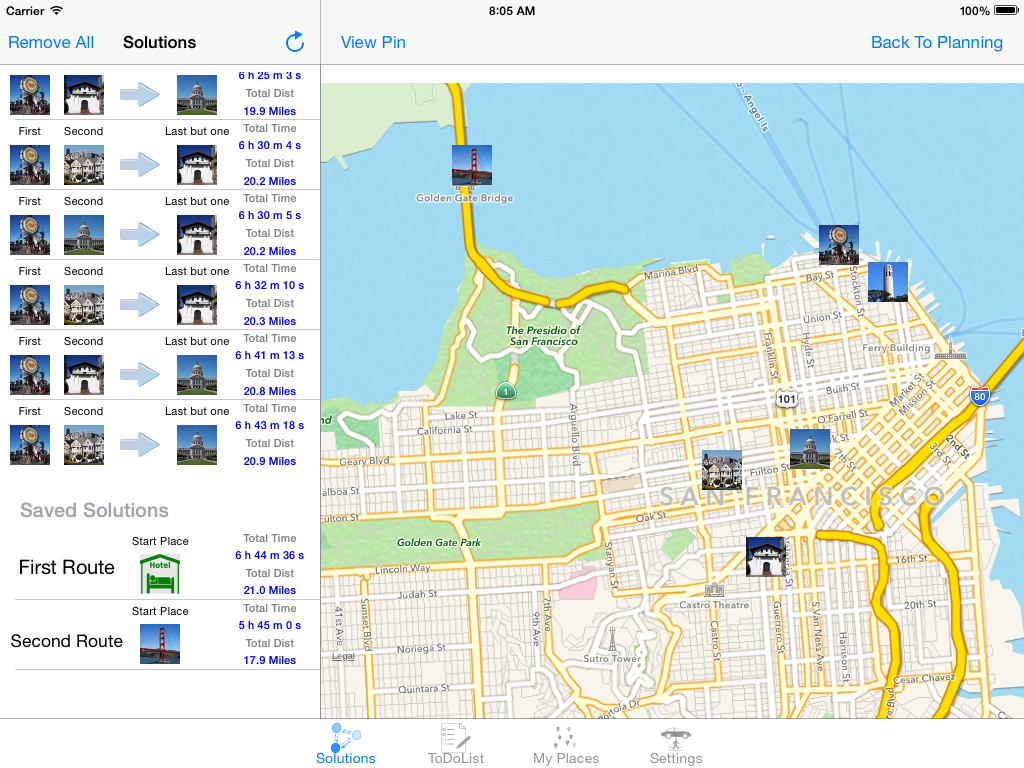The height and width of the screenshot is (768, 1024).
Task: Switch to the Solutions tab
Action: [x=345, y=744]
